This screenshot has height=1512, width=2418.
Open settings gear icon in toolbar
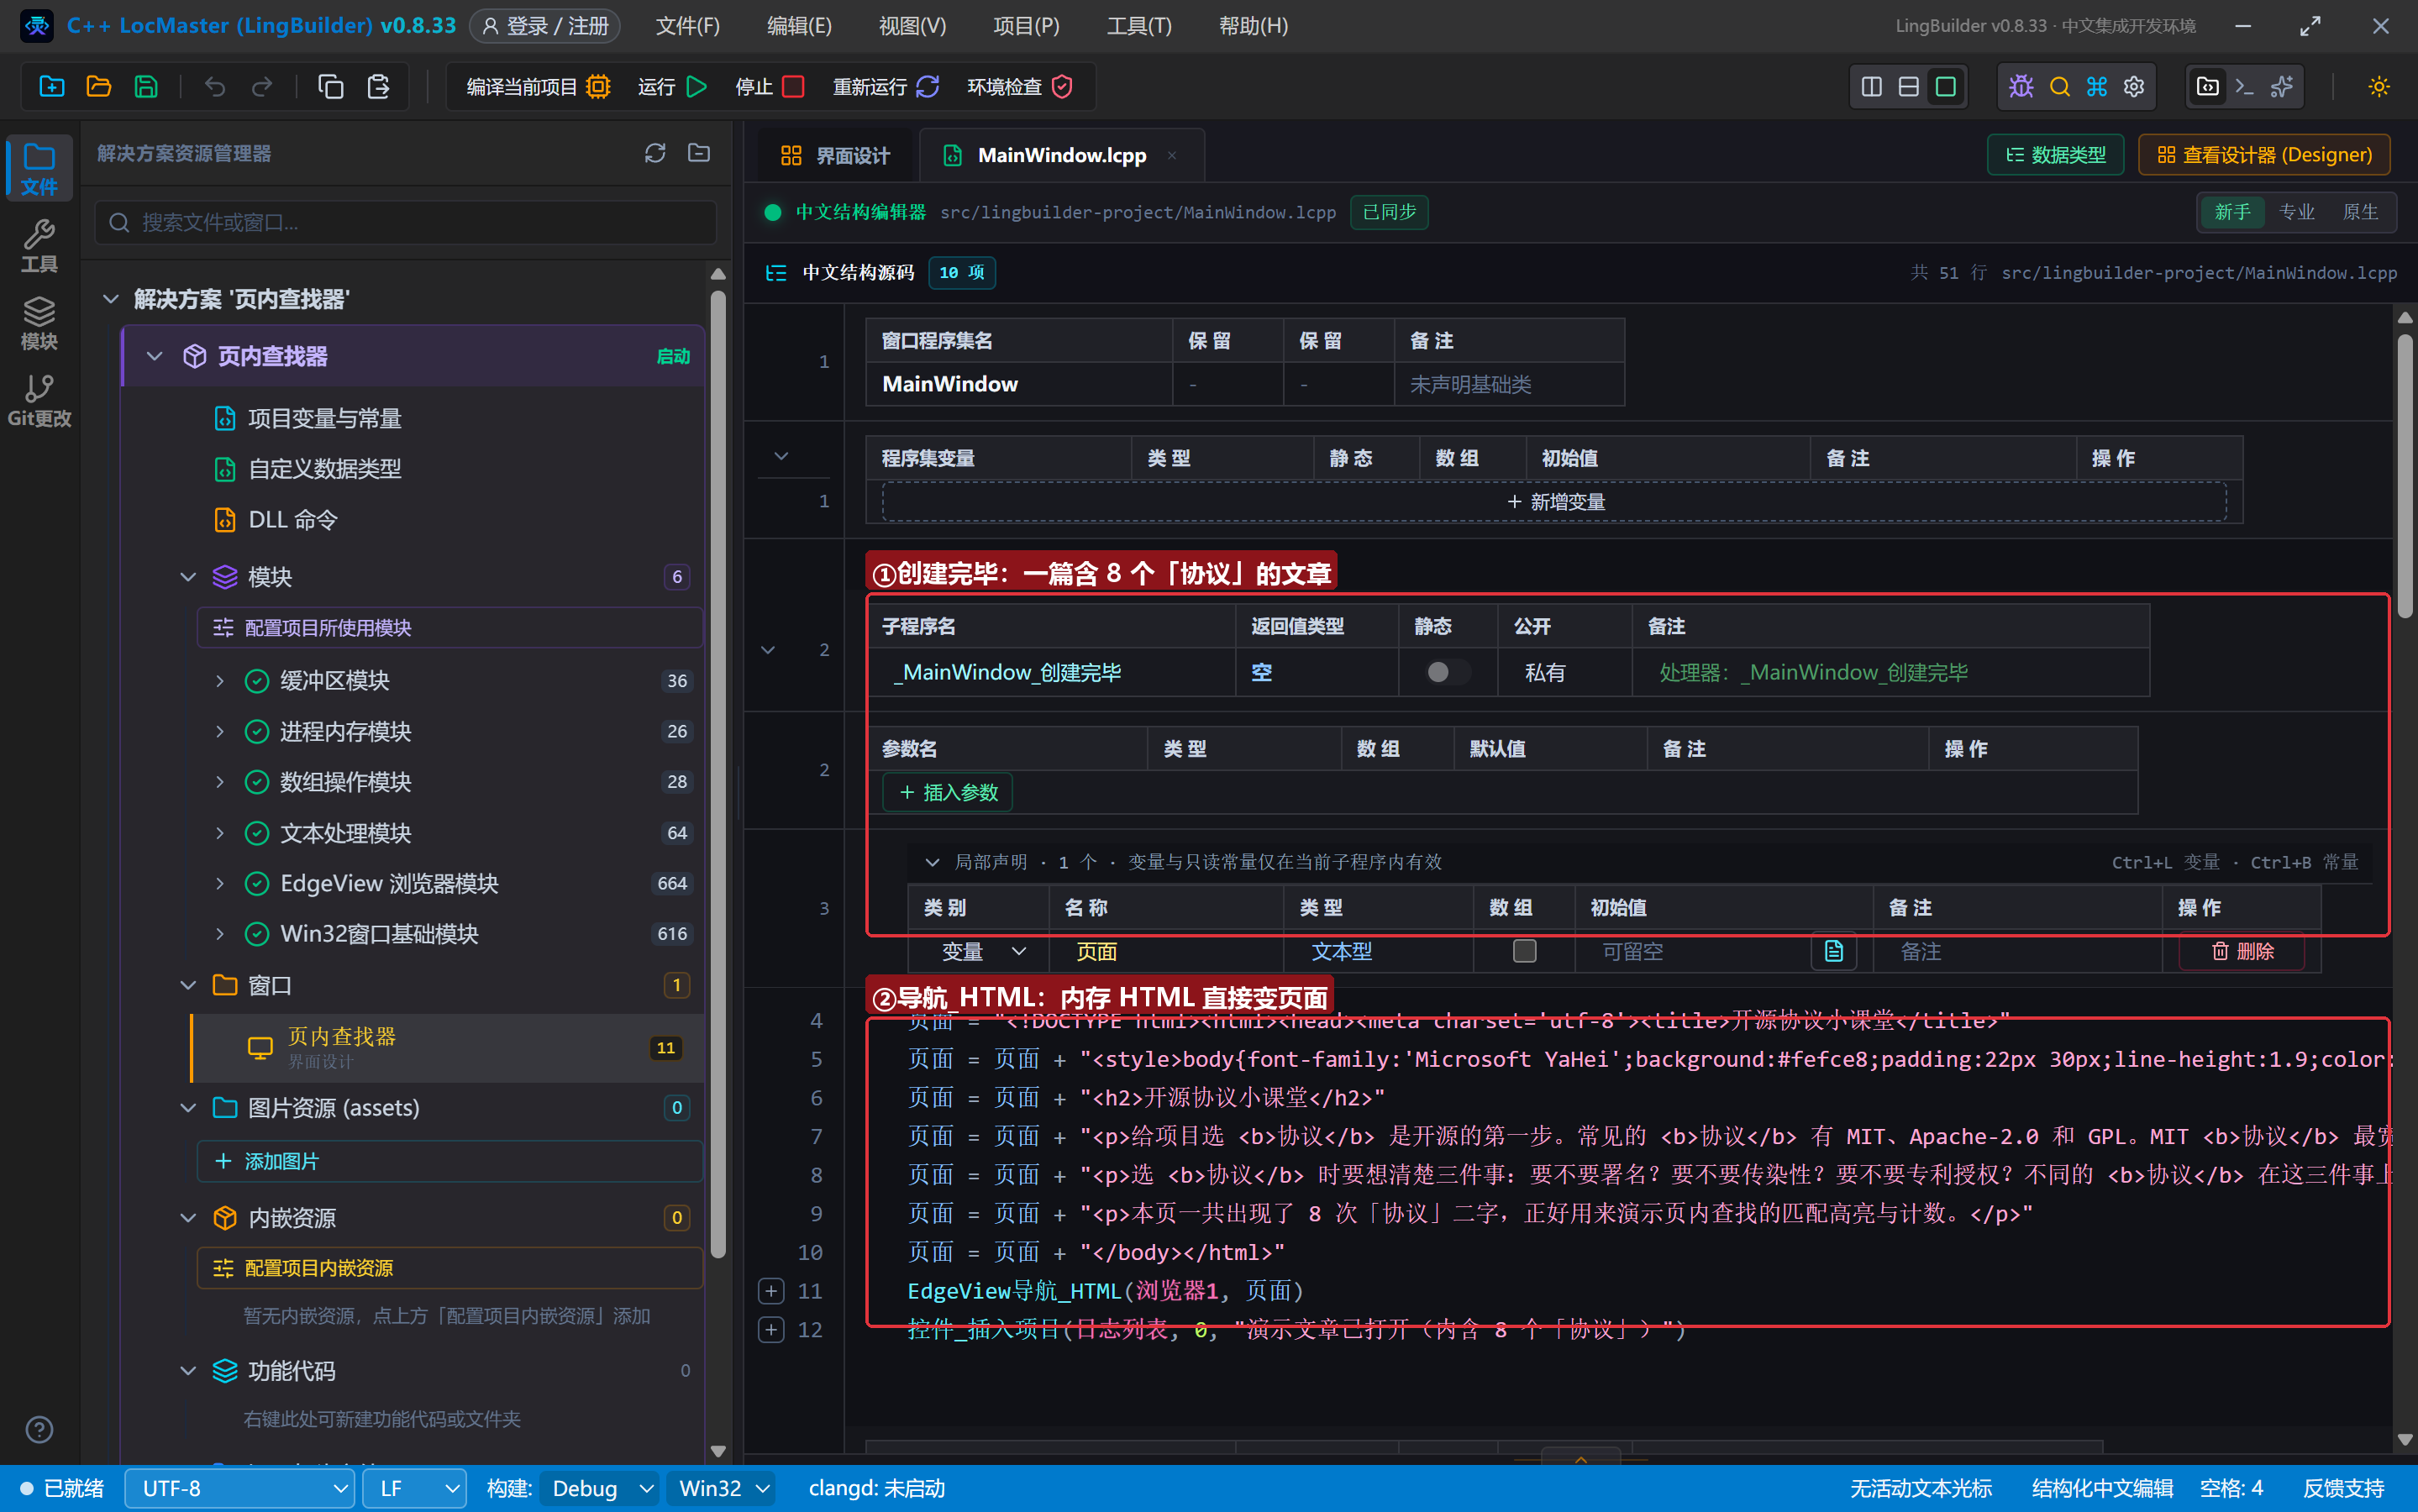pyautogui.click(x=2134, y=87)
